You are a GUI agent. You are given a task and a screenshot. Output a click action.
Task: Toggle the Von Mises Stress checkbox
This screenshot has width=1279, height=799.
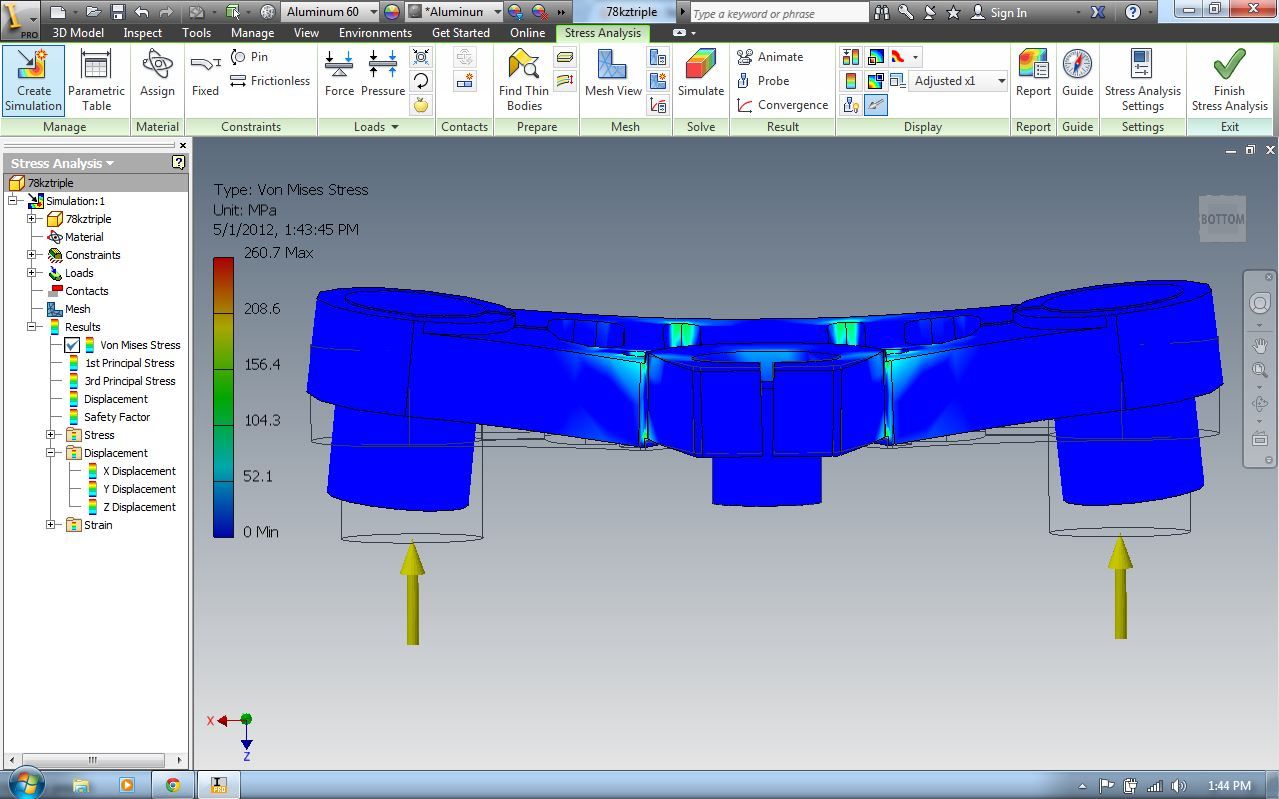[71, 344]
